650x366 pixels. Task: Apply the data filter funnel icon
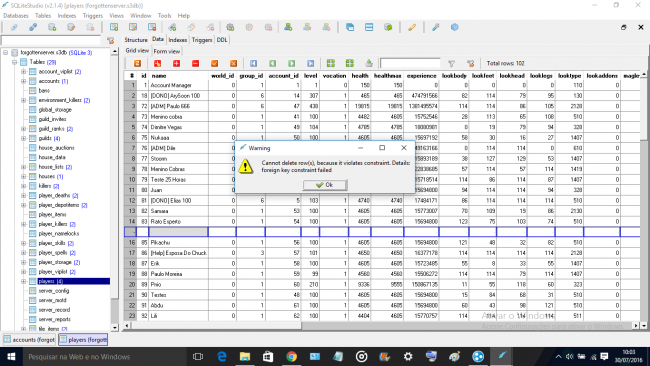tap(451, 63)
